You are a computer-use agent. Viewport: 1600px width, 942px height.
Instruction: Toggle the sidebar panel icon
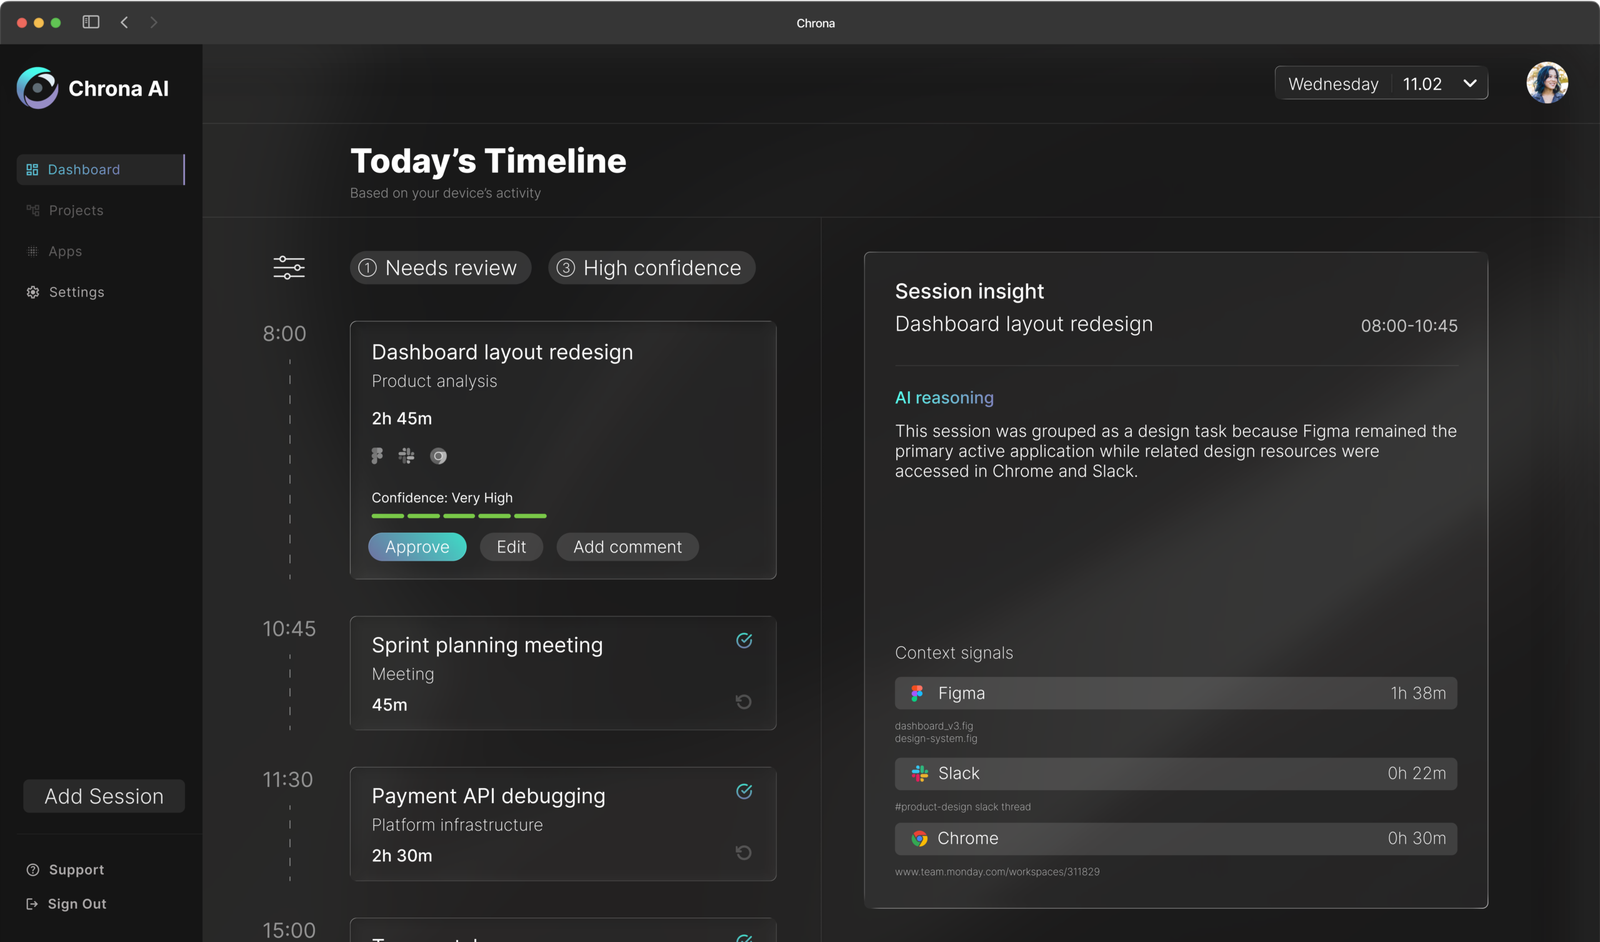(91, 22)
